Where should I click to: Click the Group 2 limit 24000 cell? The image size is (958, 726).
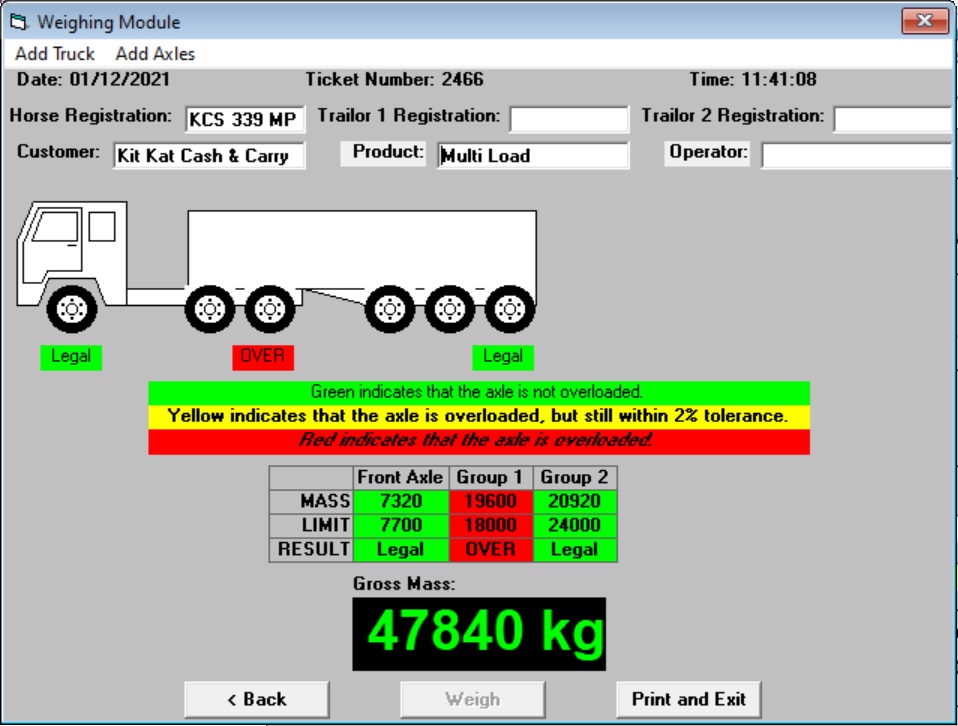(x=575, y=525)
